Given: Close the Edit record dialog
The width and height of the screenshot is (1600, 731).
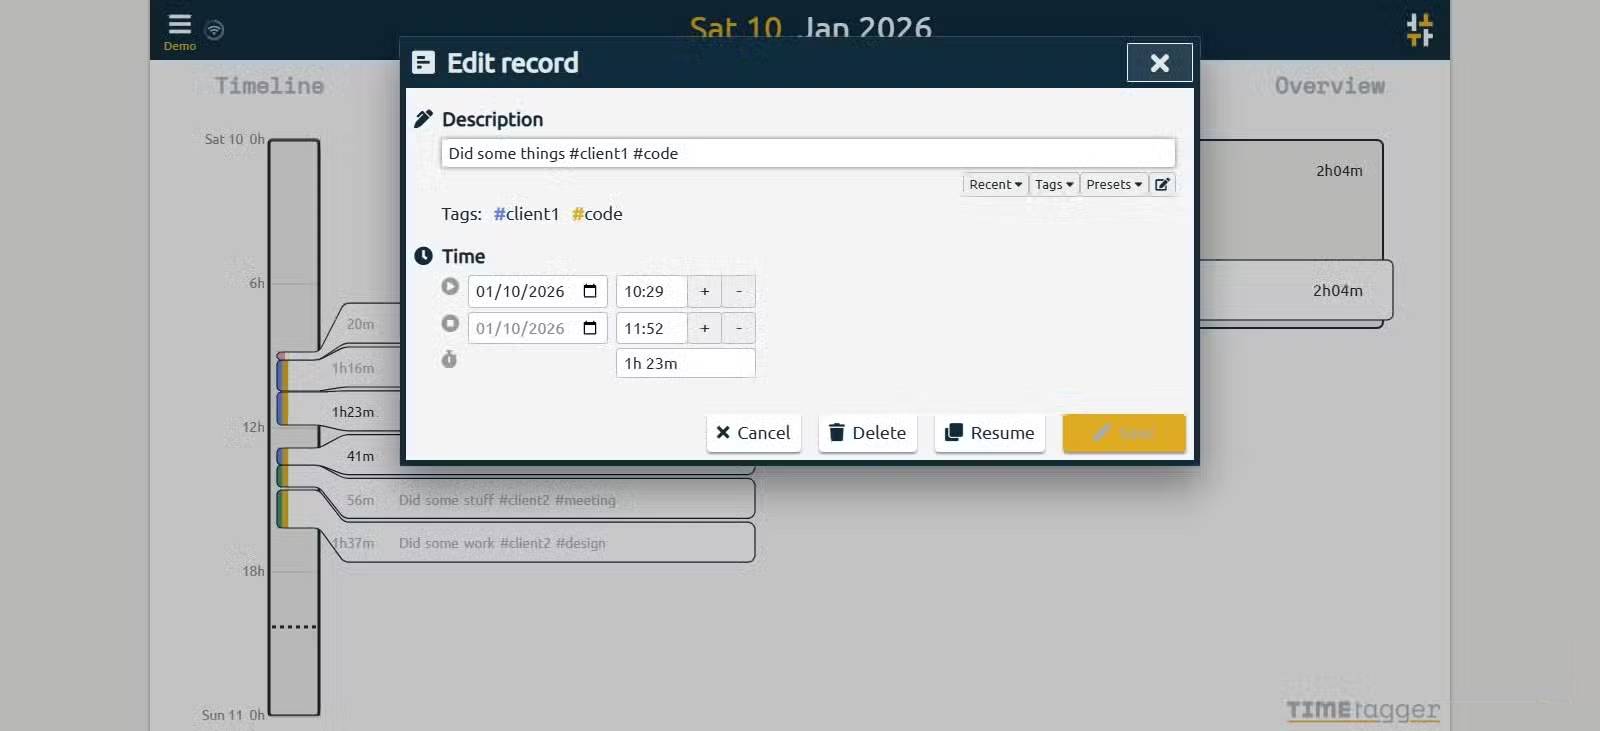Looking at the screenshot, I should (x=1160, y=63).
